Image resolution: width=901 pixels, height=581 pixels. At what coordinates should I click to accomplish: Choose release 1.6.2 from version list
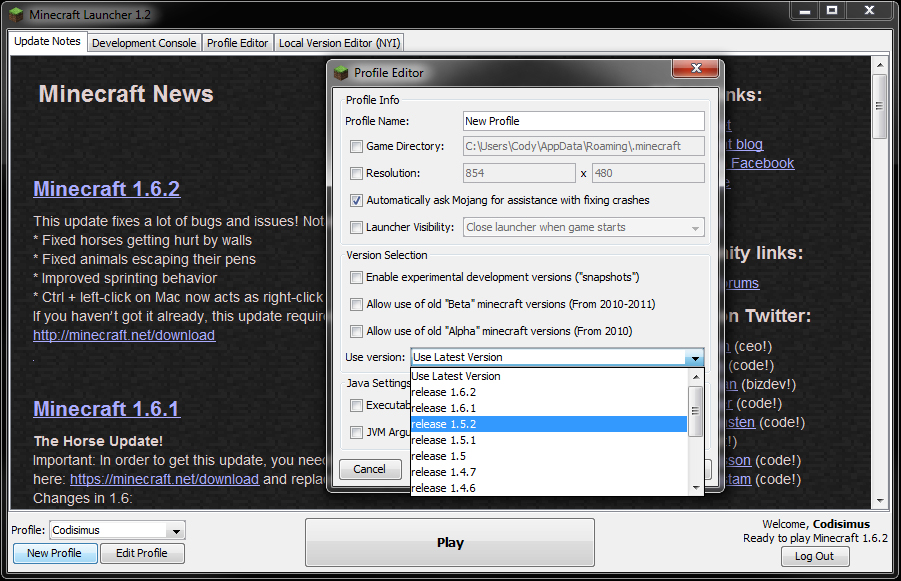549,393
